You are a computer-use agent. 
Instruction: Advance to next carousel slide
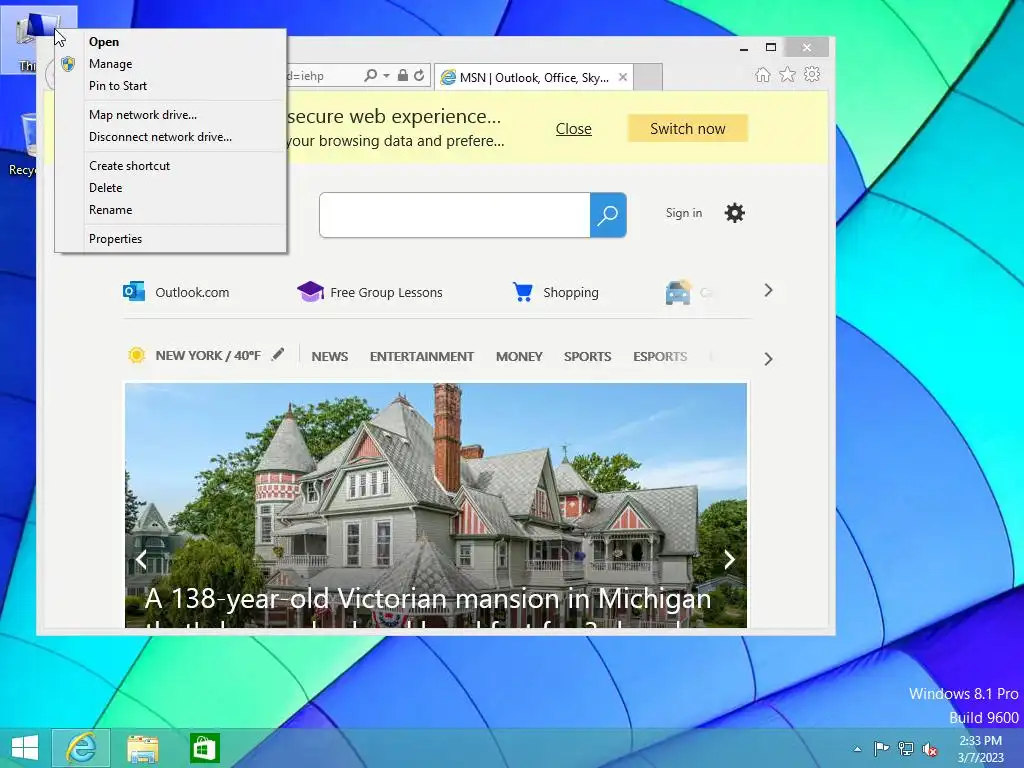coord(729,560)
